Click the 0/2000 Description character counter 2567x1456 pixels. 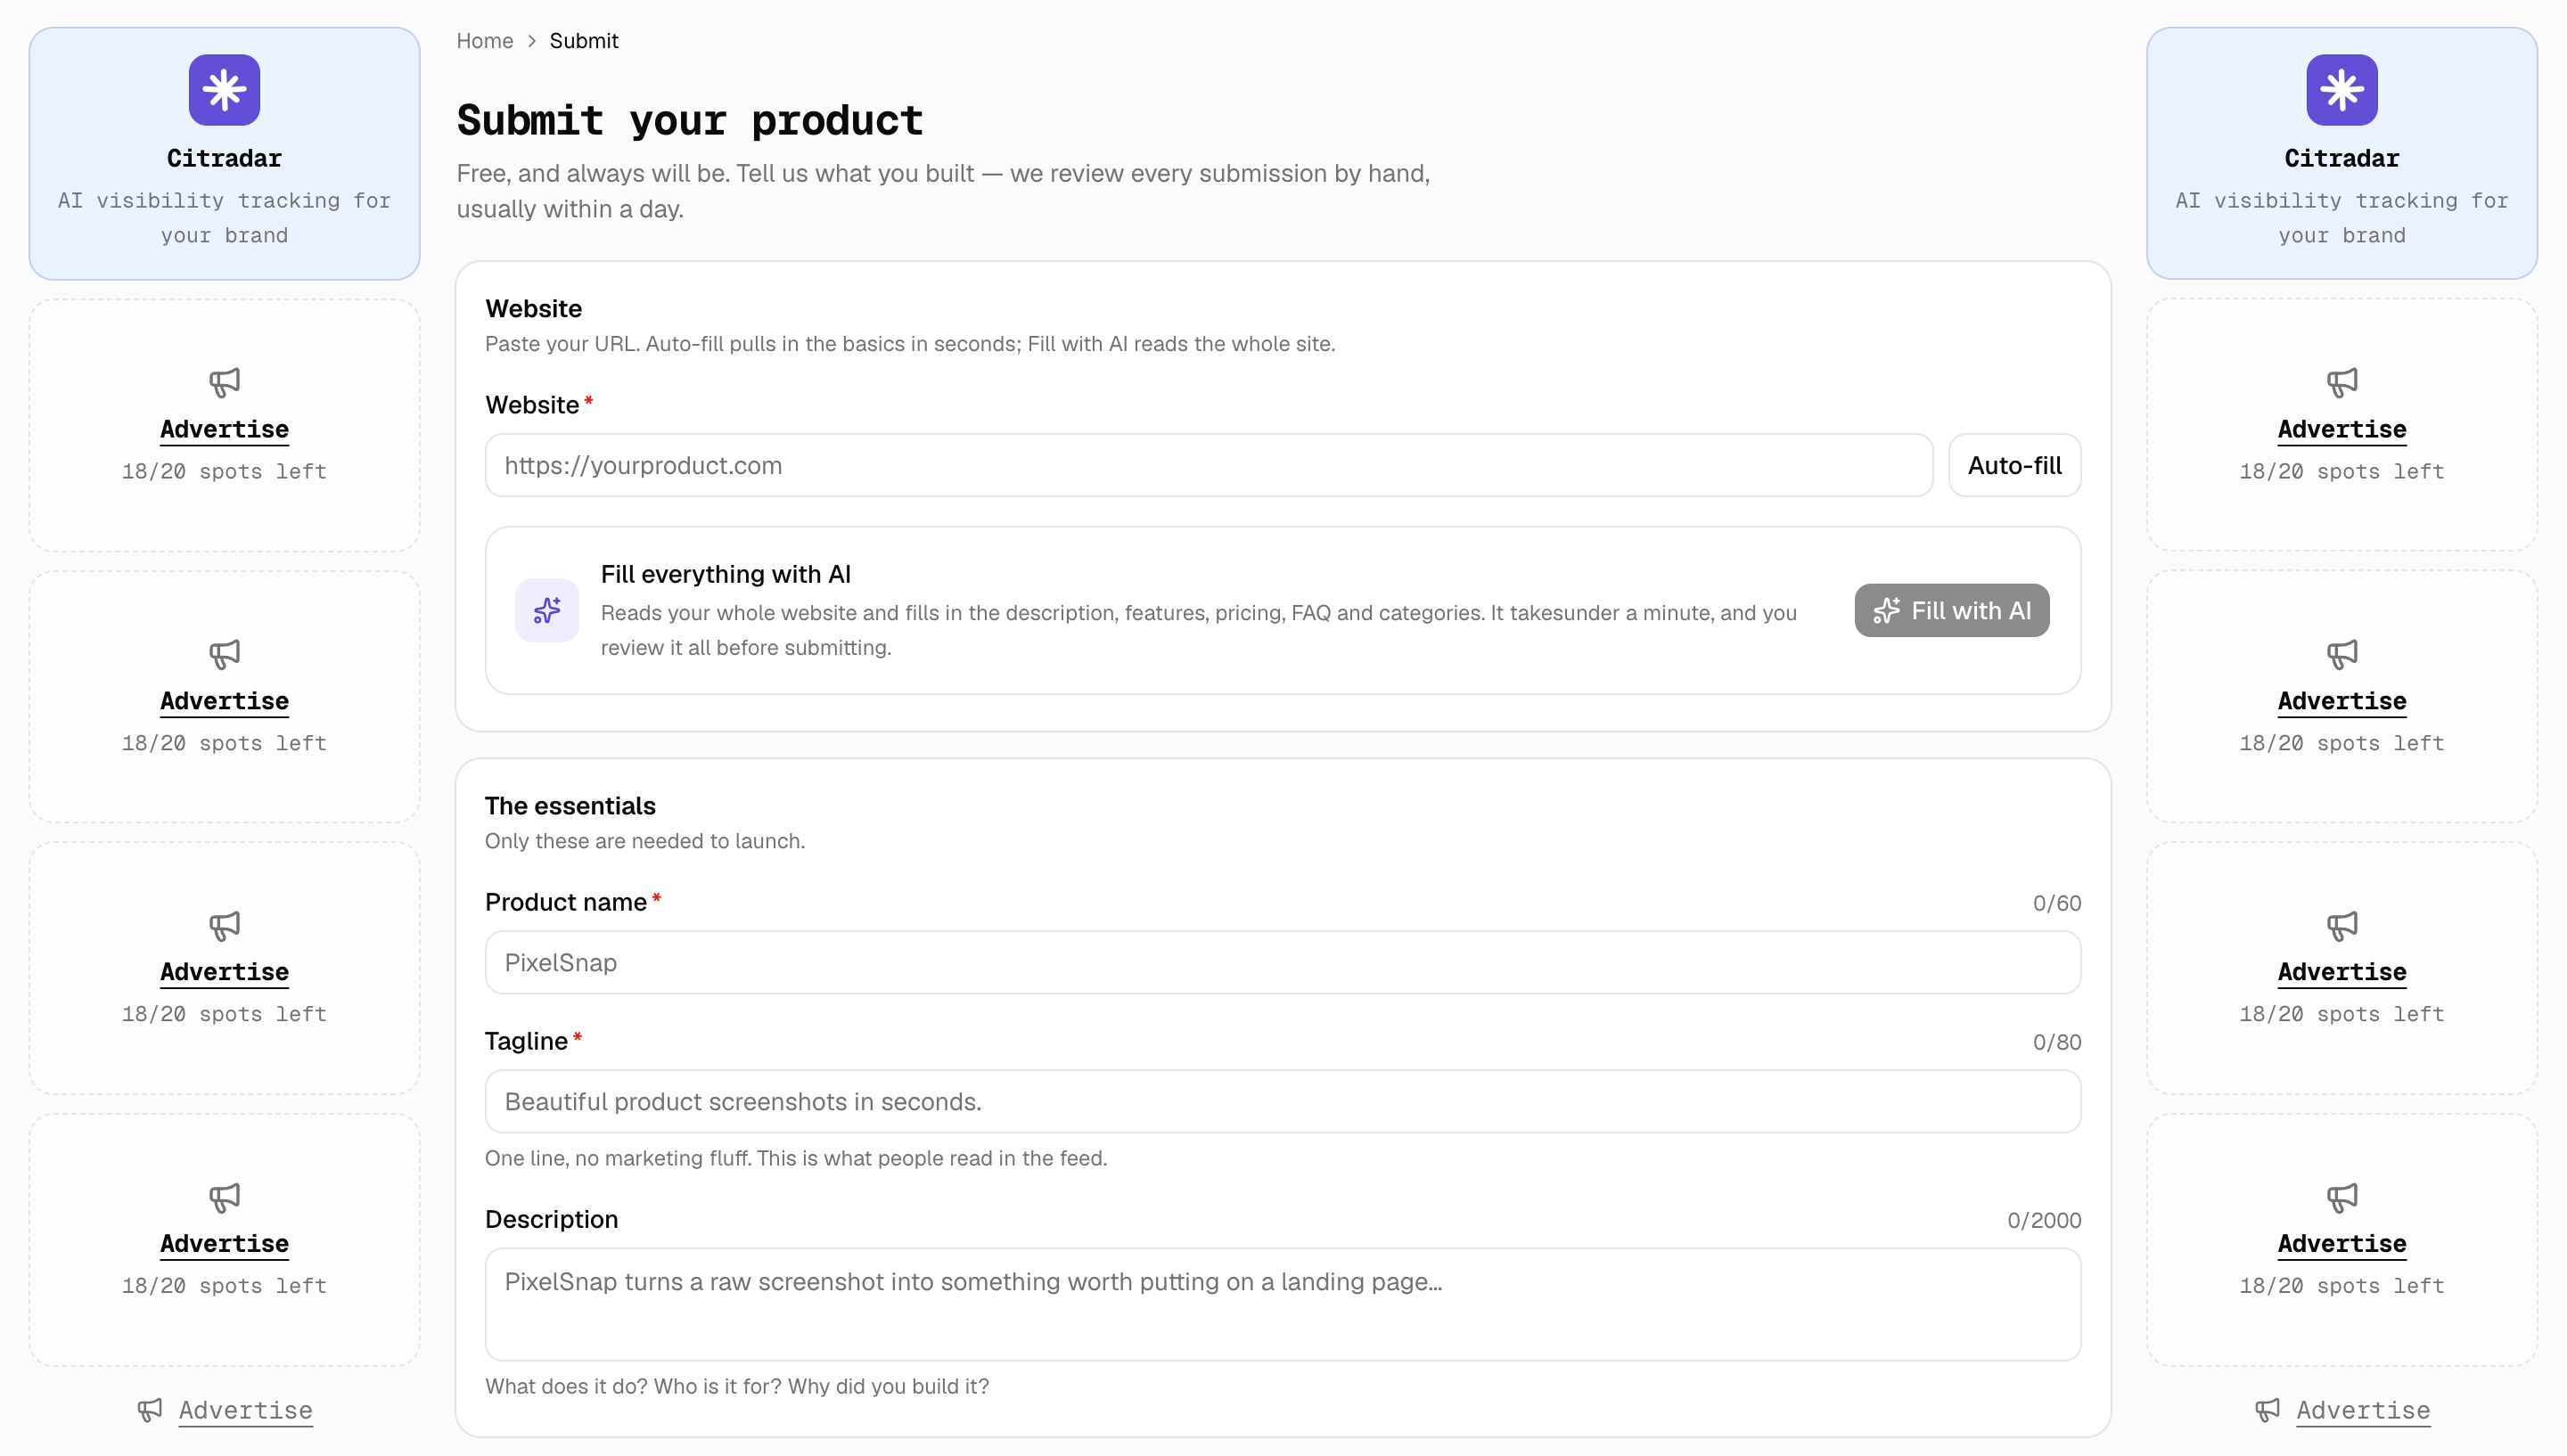point(2043,1220)
